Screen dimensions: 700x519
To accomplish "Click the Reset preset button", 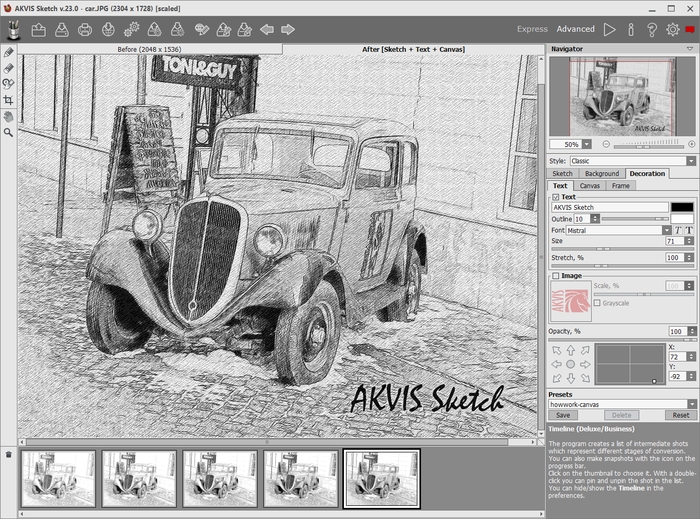I will point(681,415).
